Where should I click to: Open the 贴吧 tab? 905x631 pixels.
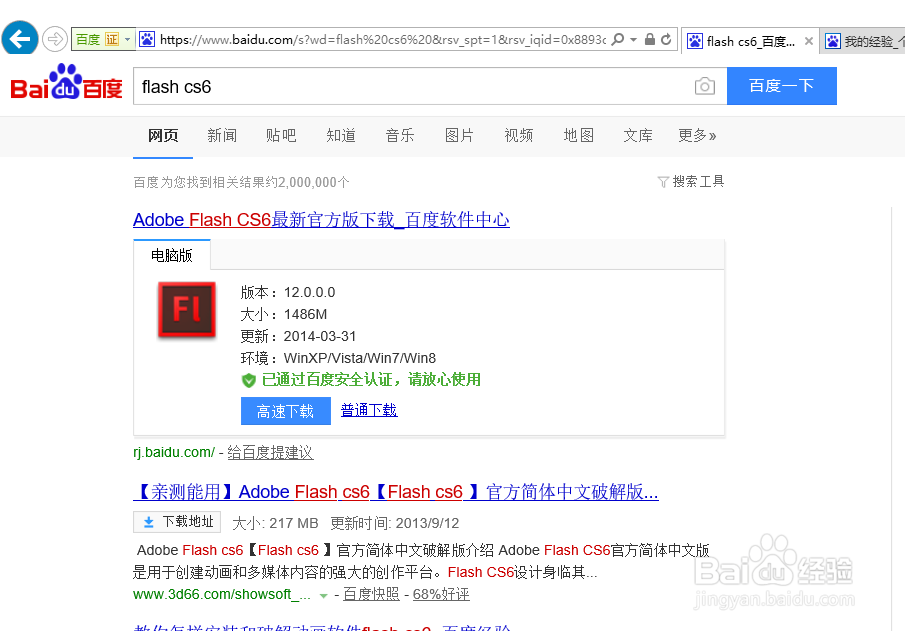click(281, 136)
